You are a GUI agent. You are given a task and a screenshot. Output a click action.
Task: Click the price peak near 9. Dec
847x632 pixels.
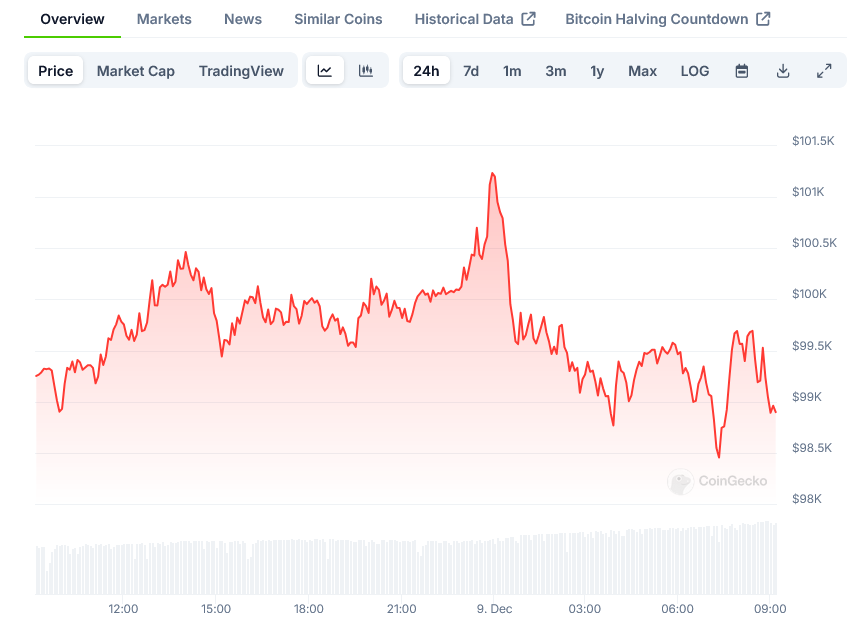click(492, 174)
